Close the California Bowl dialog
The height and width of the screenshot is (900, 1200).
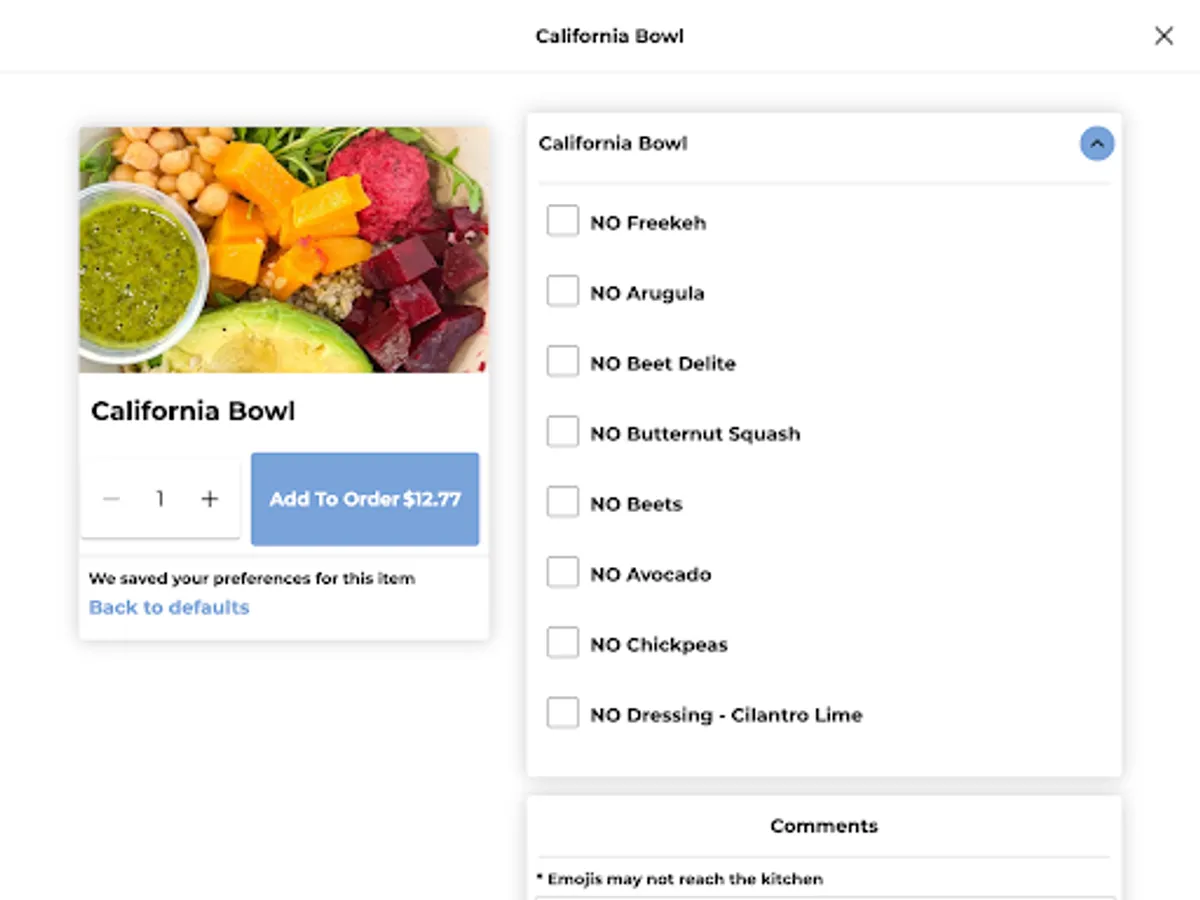1164,36
